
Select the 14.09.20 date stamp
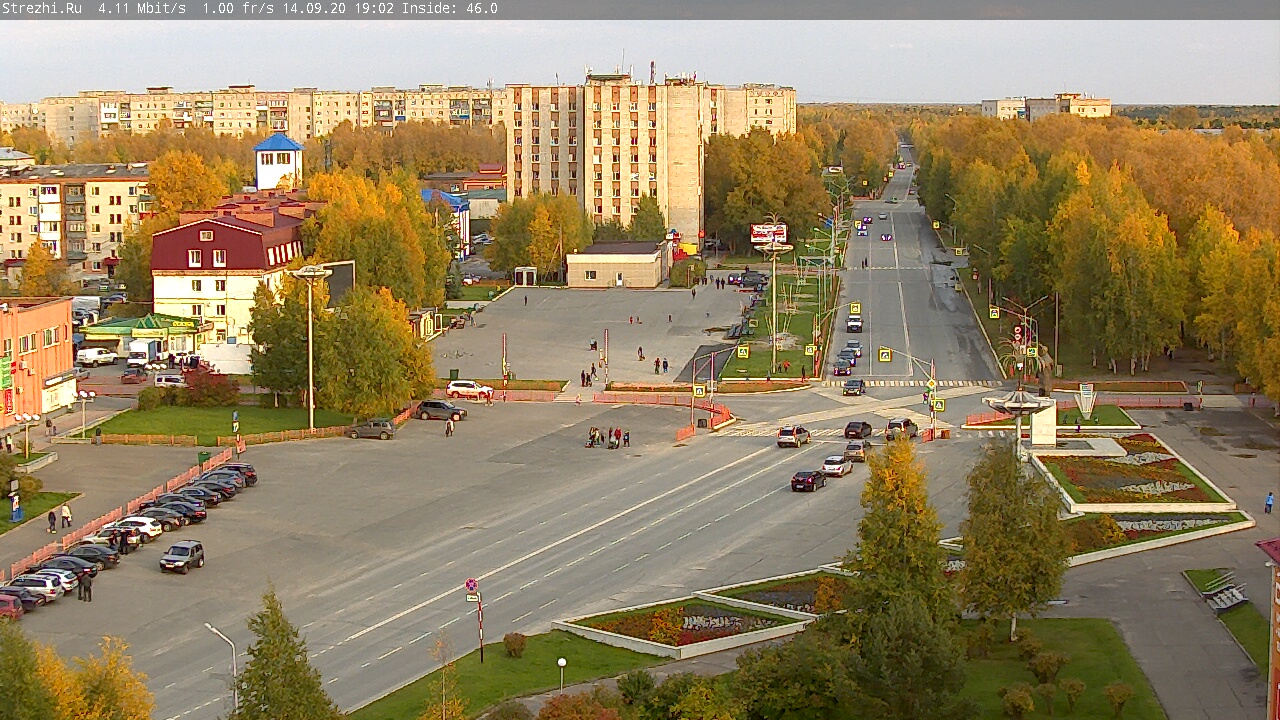pos(314,8)
